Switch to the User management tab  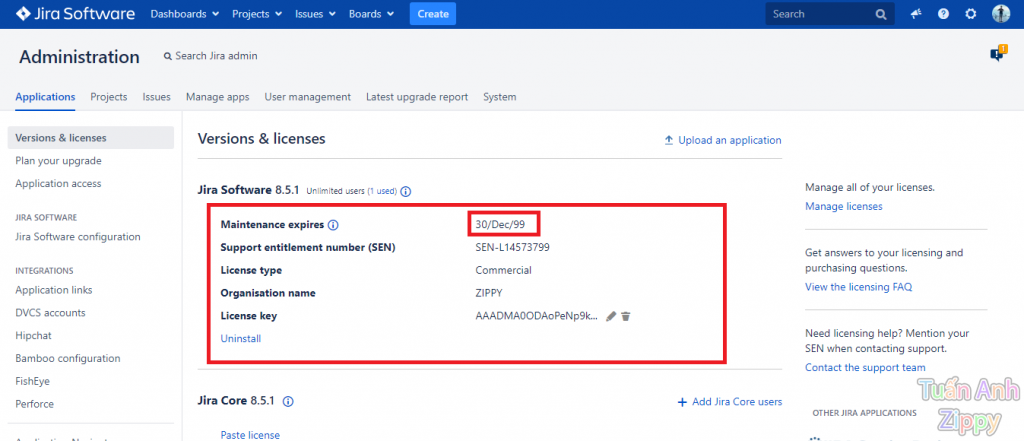307,97
